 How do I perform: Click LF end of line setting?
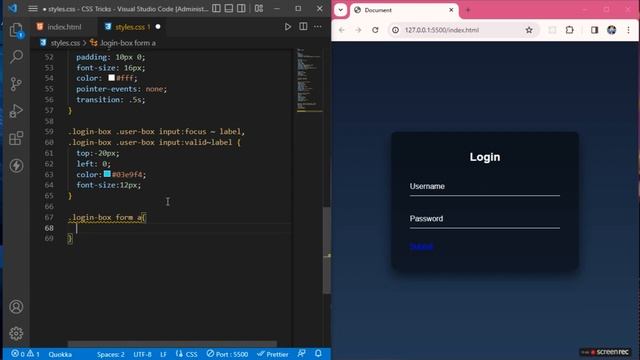click(x=163, y=354)
